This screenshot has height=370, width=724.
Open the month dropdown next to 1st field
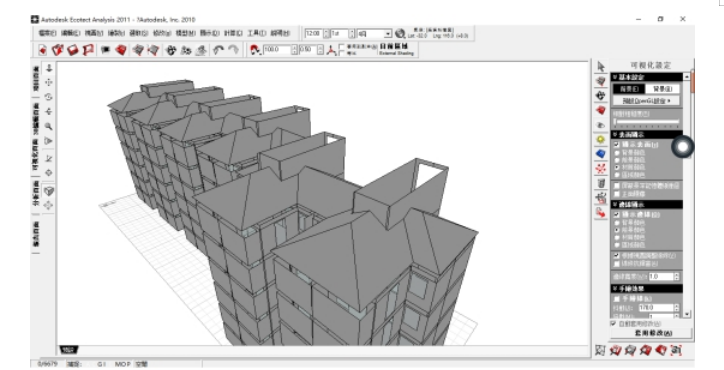tap(388, 34)
